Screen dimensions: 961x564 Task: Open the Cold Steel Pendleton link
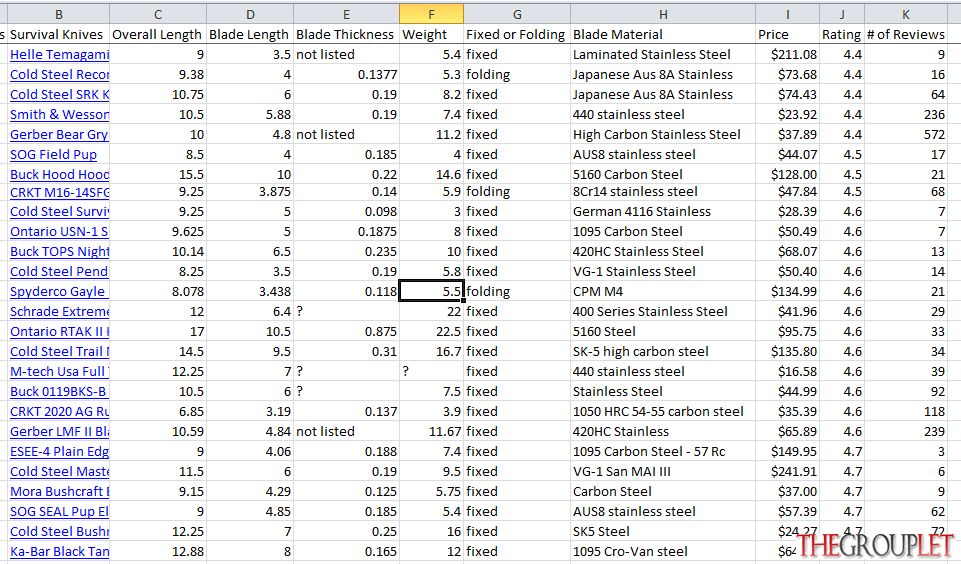[59, 272]
